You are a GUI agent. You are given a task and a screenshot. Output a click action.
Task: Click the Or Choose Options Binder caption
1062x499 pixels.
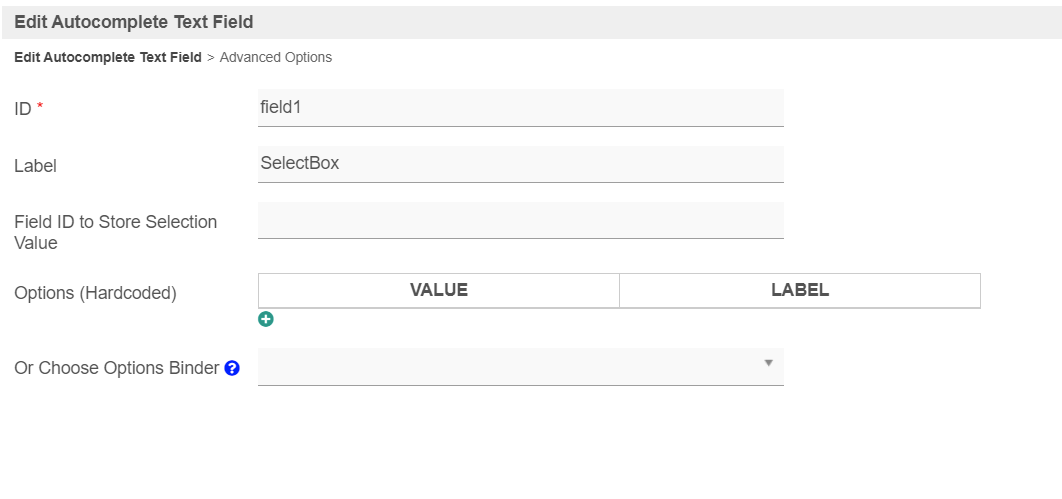[x=116, y=368]
